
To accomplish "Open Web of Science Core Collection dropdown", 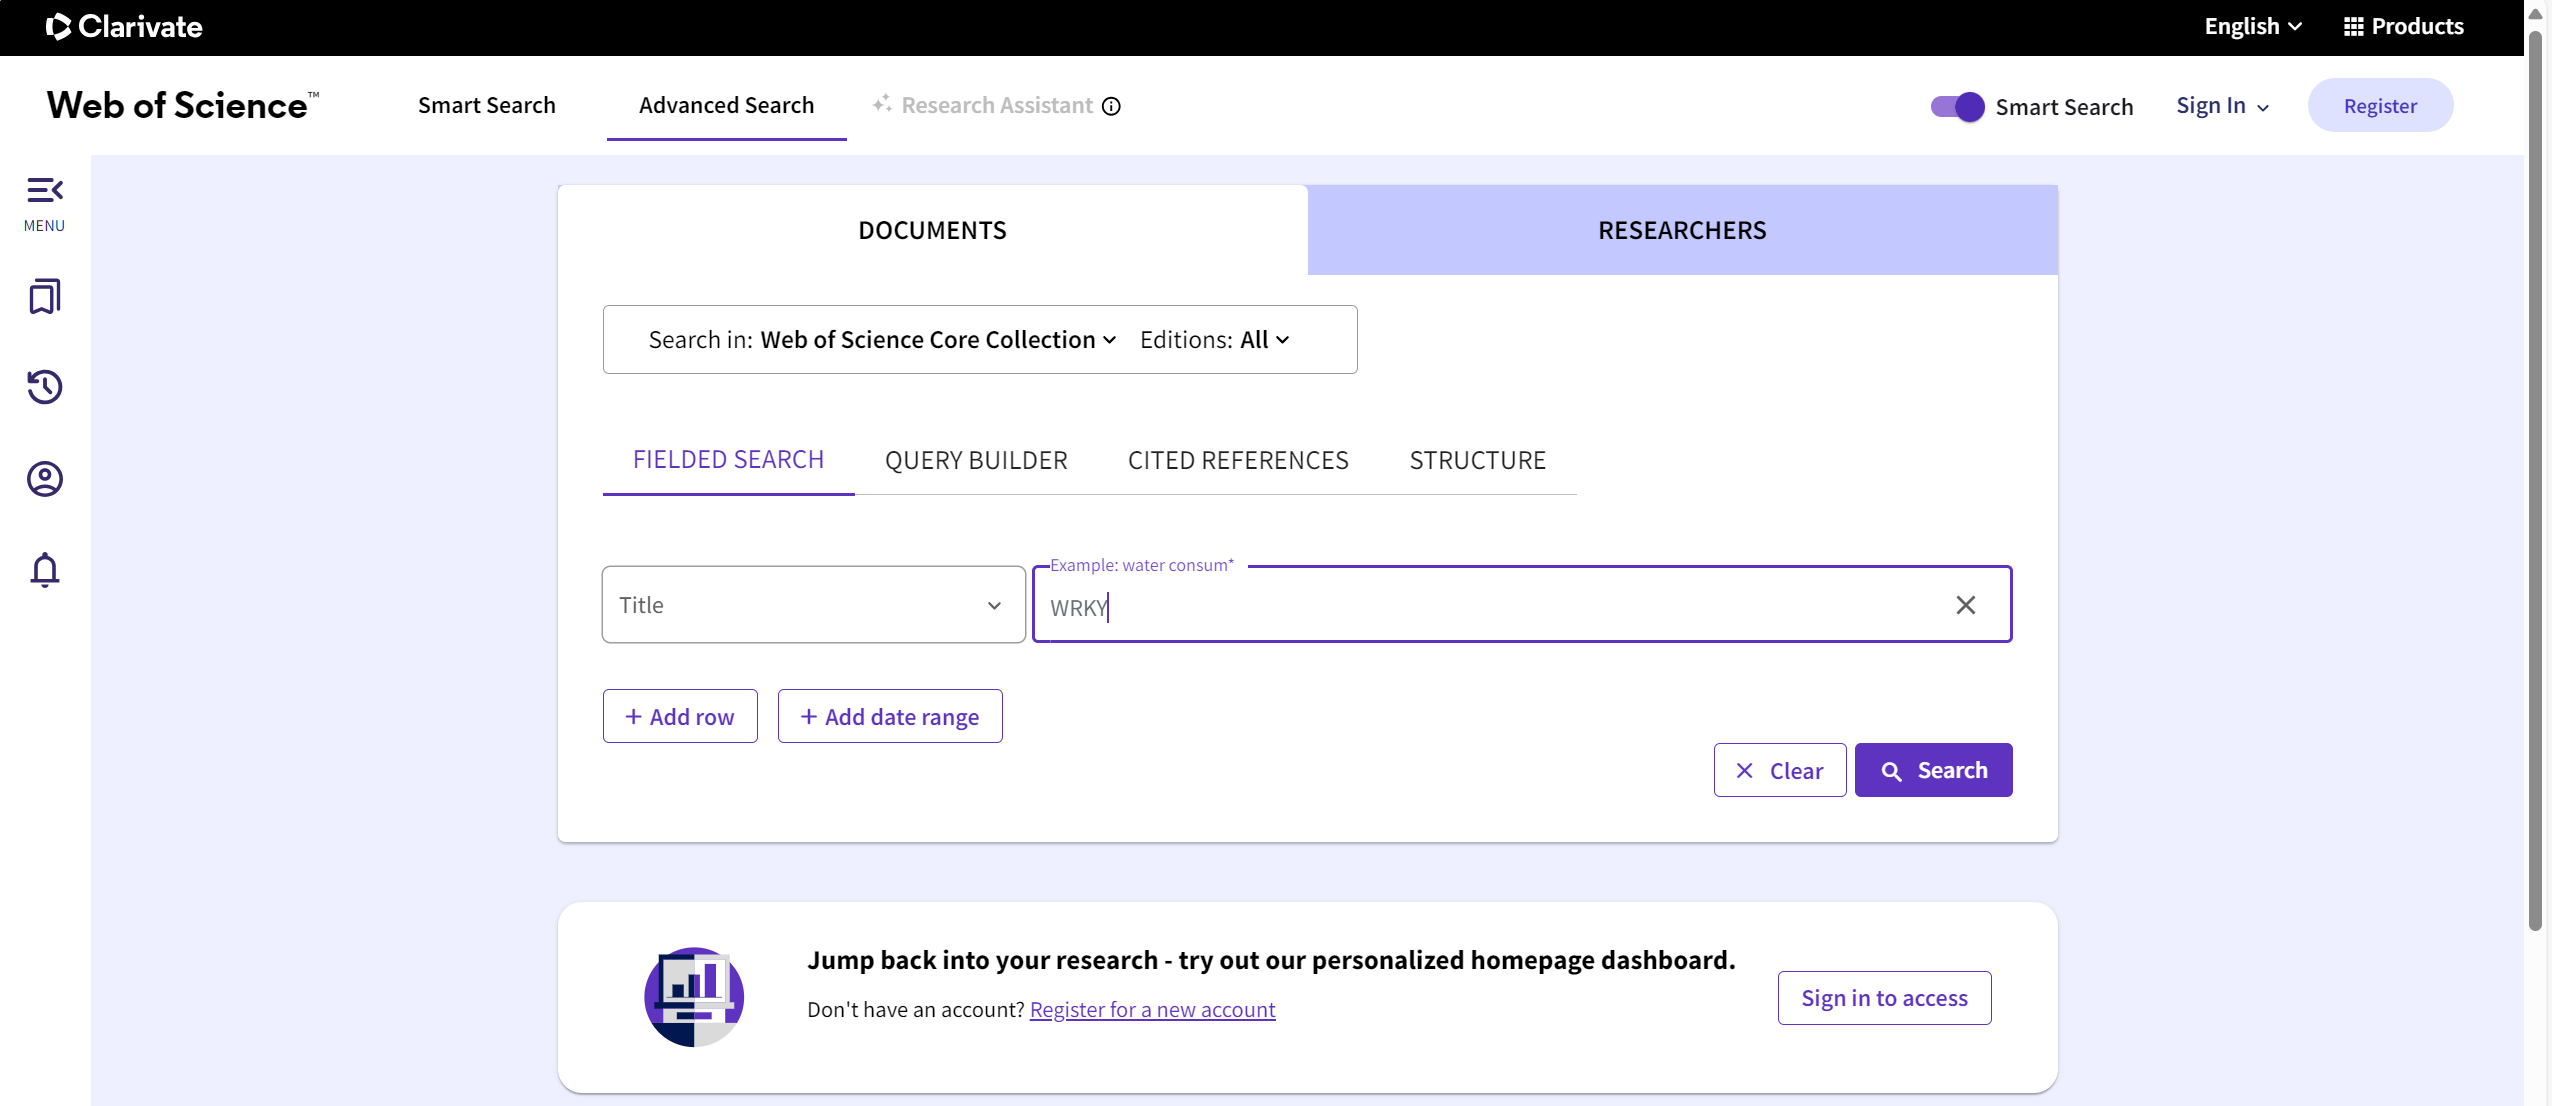I will coord(938,340).
